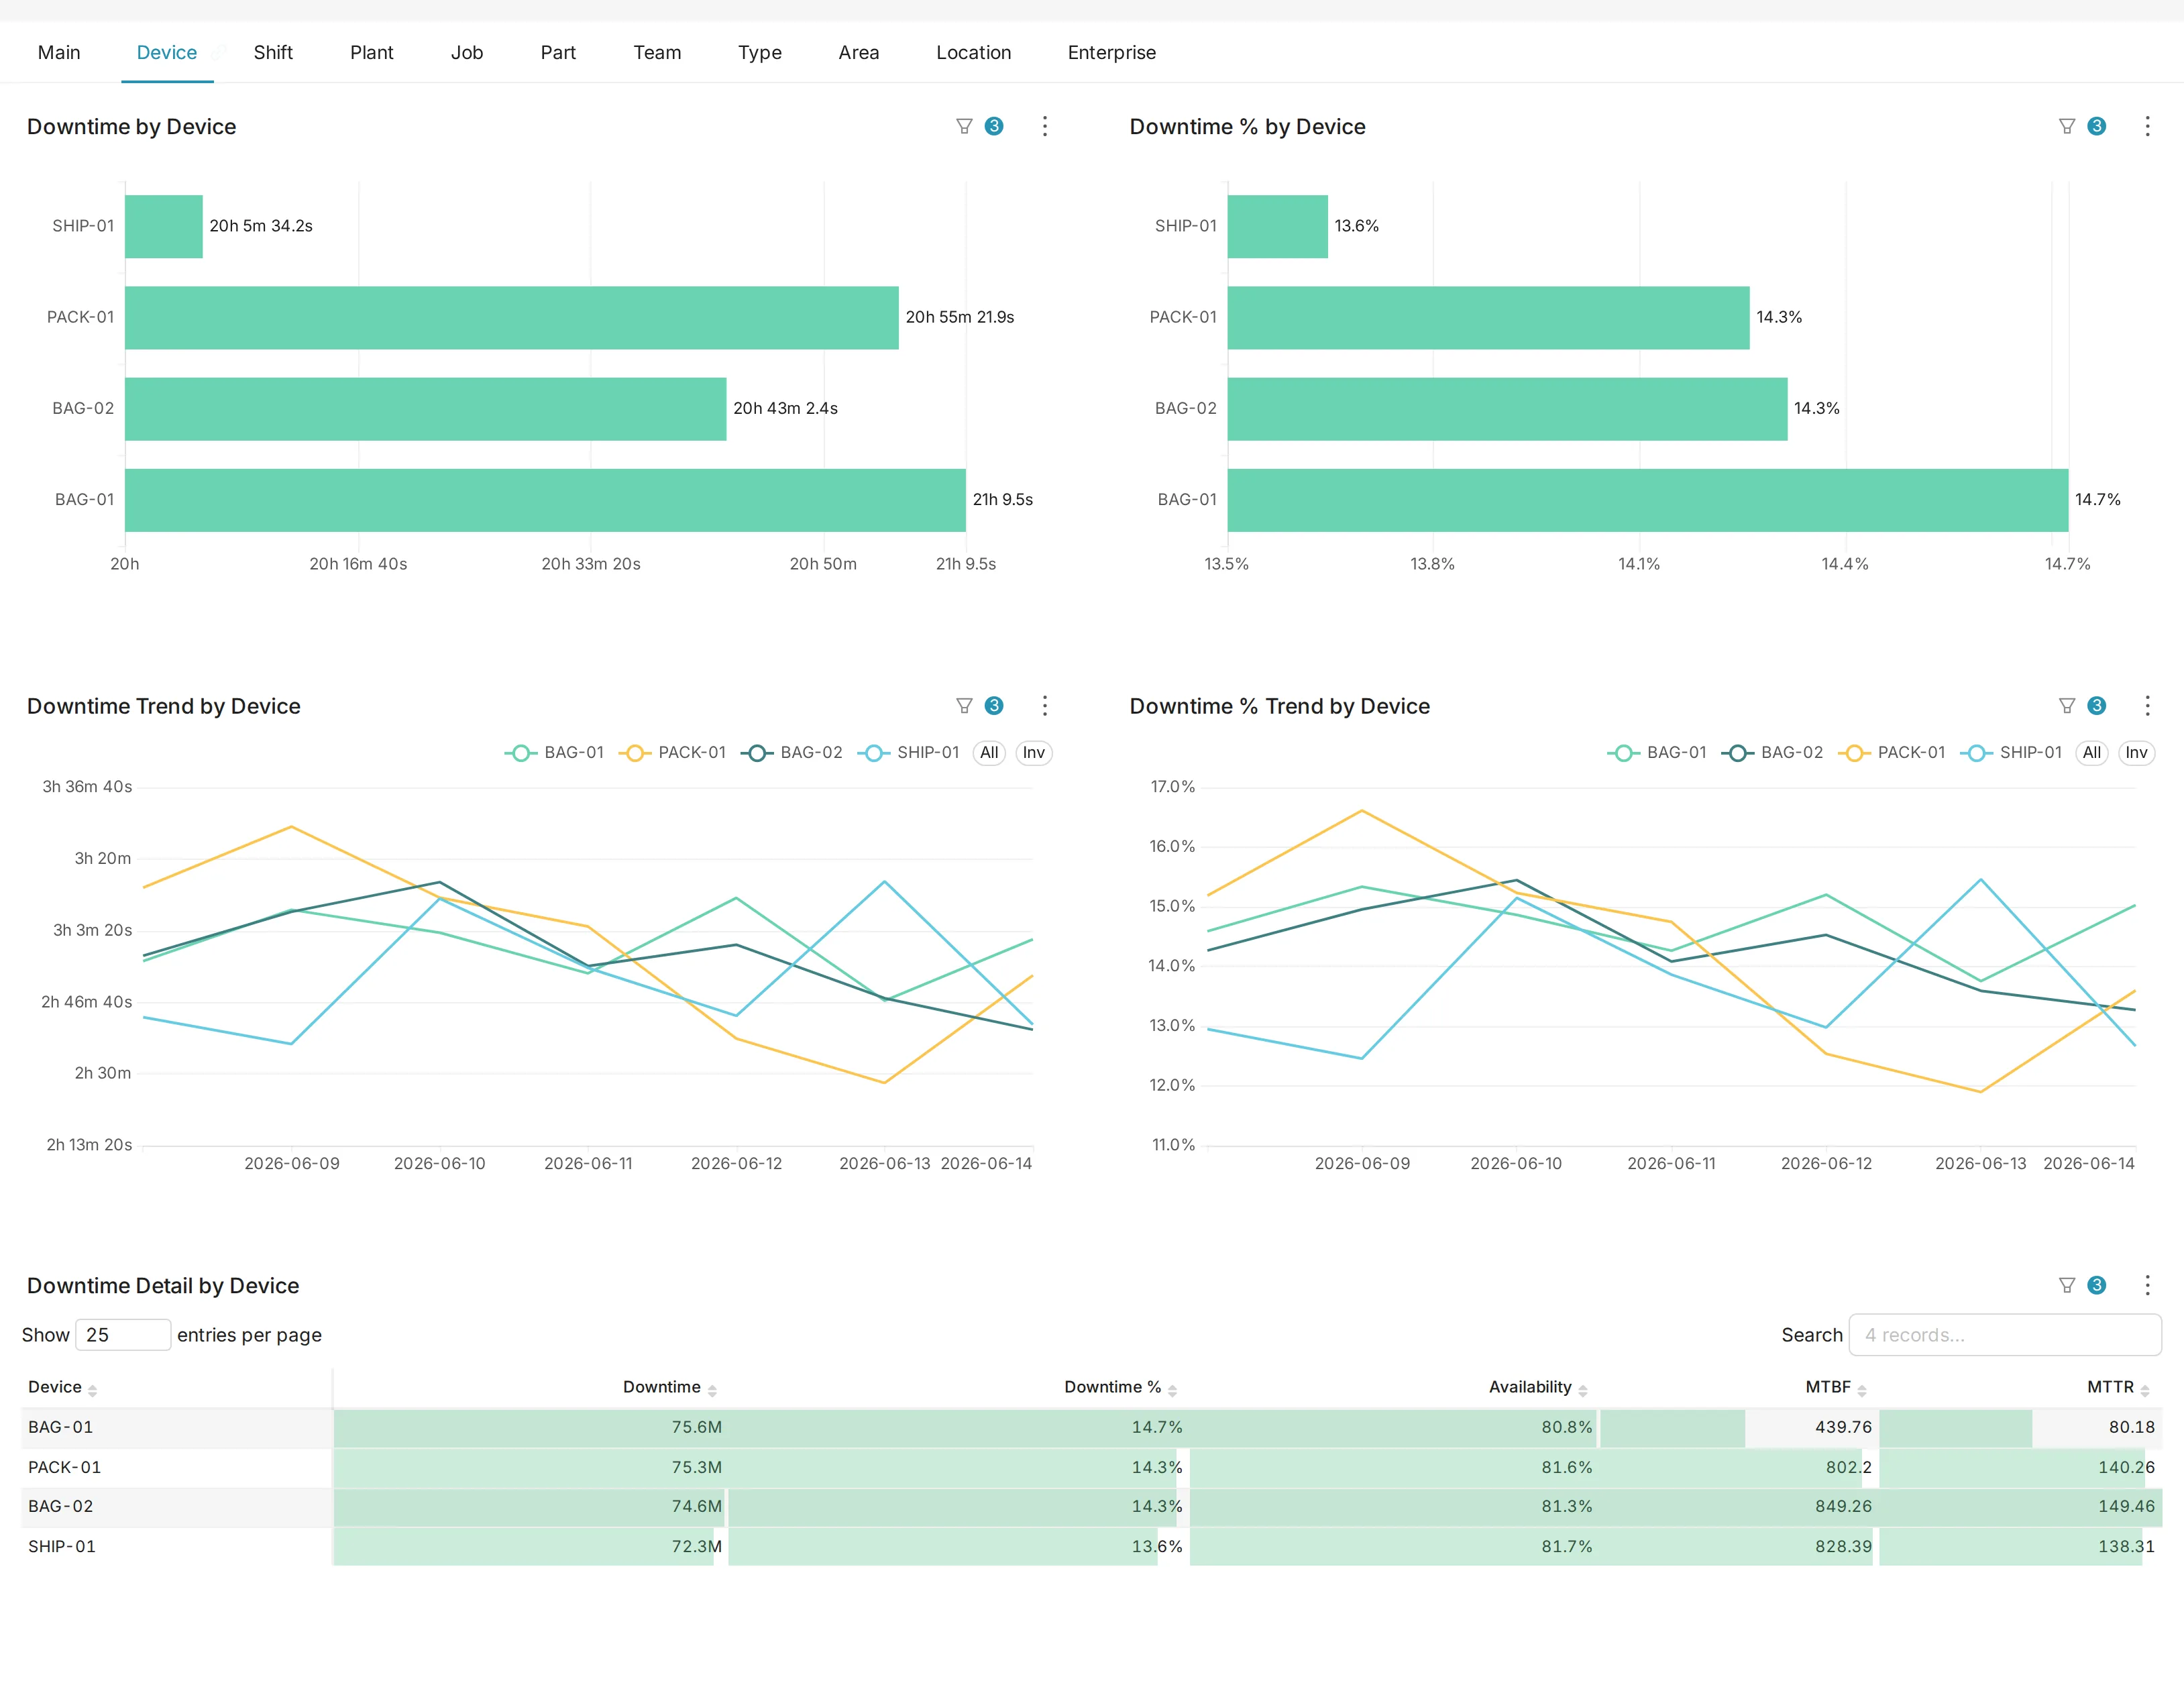Open kebab menu for Downtime Detail by Device
This screenshot has width=2184, height=1693.
(x=2147, y=1285)
